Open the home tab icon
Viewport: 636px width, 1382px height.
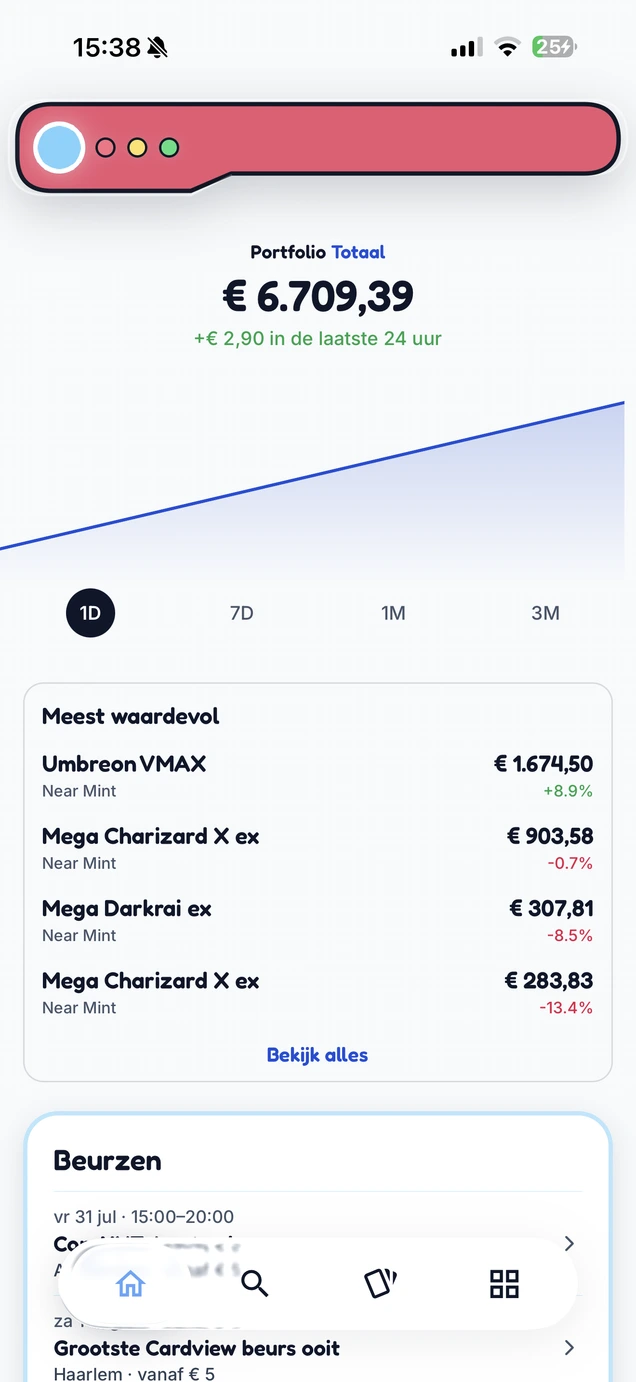point(130,1284)
